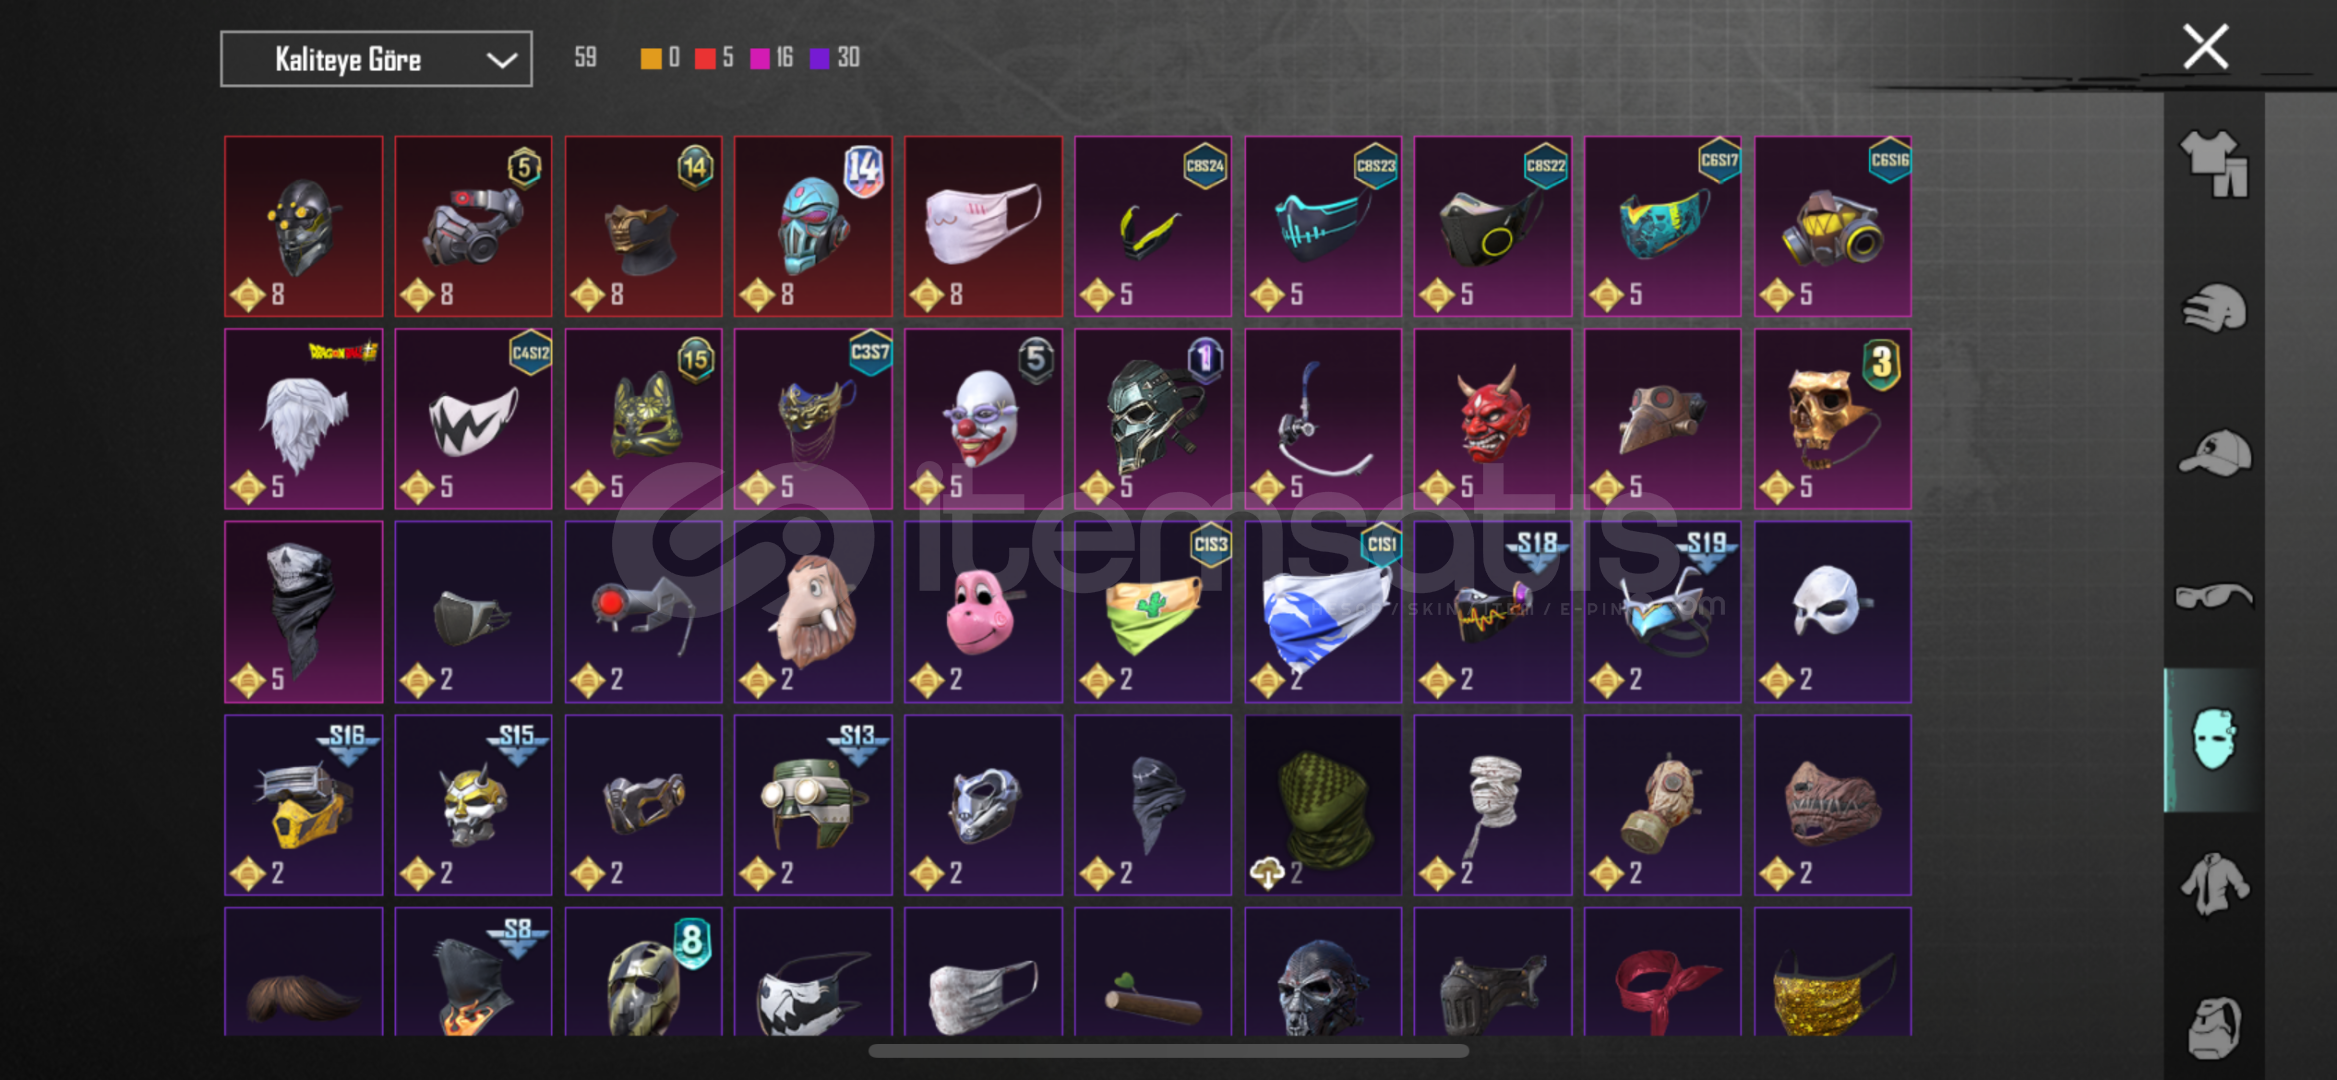
Task: Click the pink quality count swatch
Action: click(x=760, y=59)
